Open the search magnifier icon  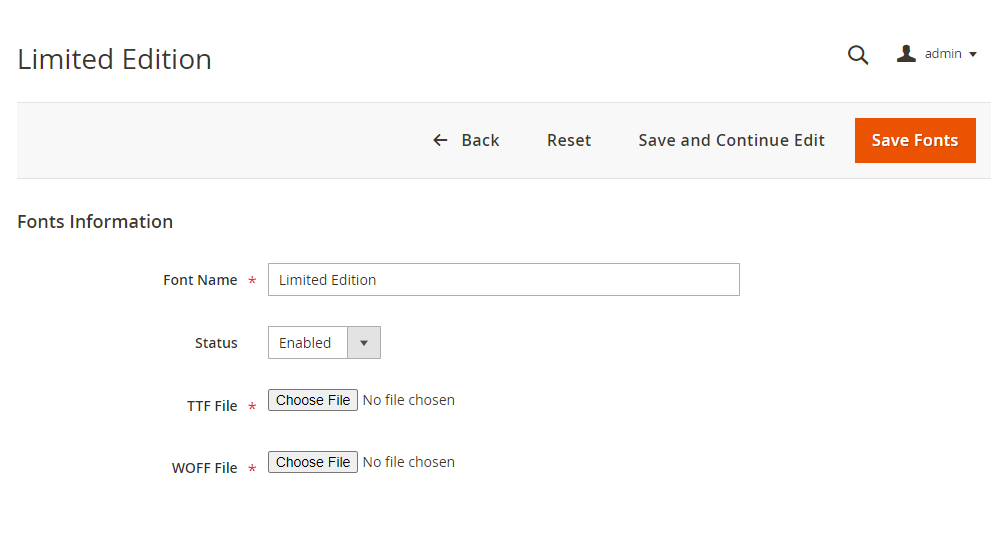(858, 55)
